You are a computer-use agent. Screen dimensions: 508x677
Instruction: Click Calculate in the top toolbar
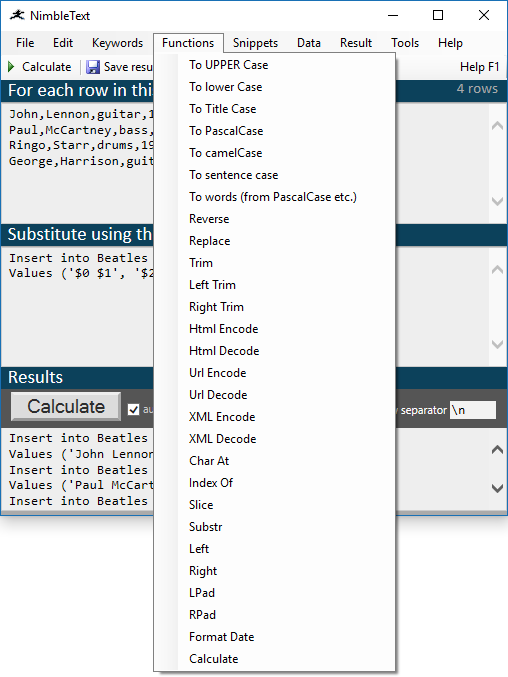pos(40,67)
